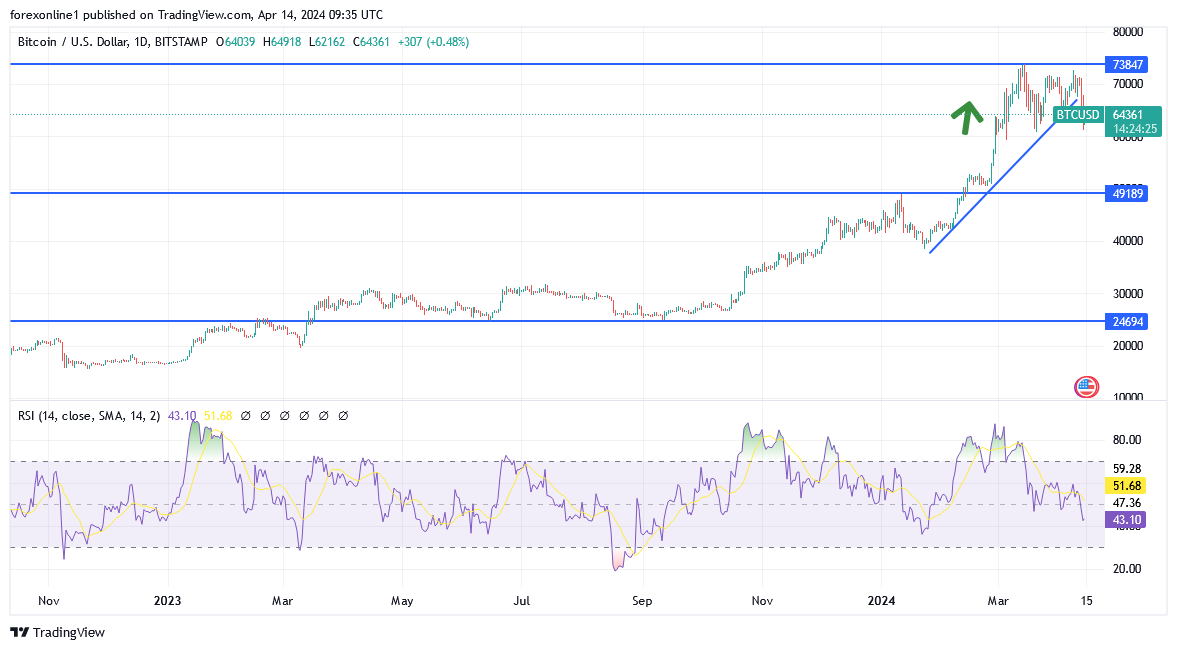Screen dimensions: 1177x650
Task: Click the last ∅ symbol beside the RSI values
Action: pyautogui.click(x=343, y=414)
